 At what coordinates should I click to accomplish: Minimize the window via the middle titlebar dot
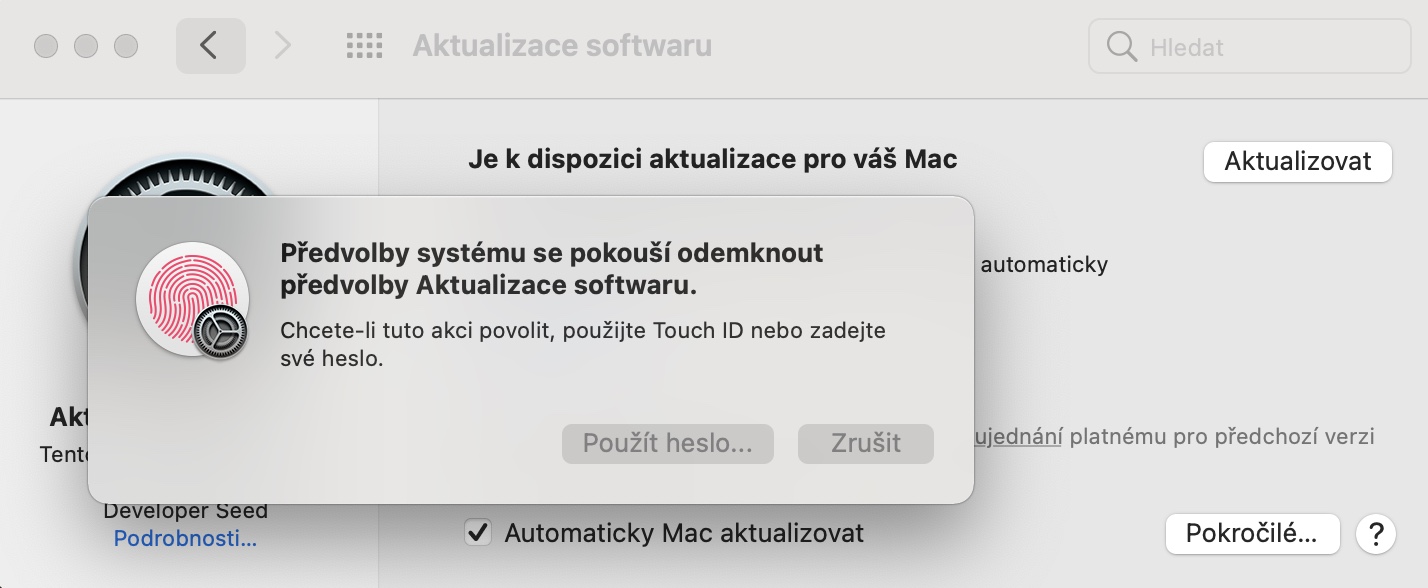pyautogui.click(x=86, y=46)
